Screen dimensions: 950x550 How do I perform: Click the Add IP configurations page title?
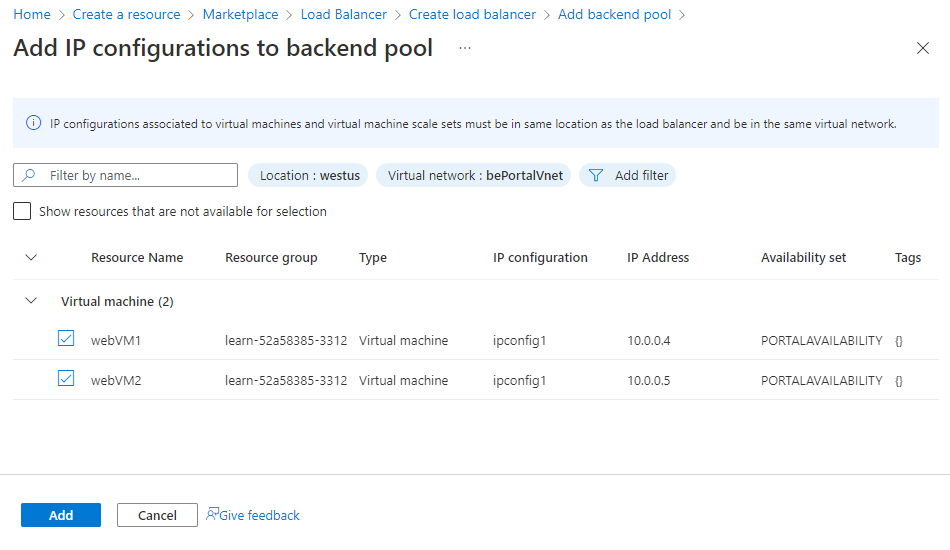click(x=223, y=48)
